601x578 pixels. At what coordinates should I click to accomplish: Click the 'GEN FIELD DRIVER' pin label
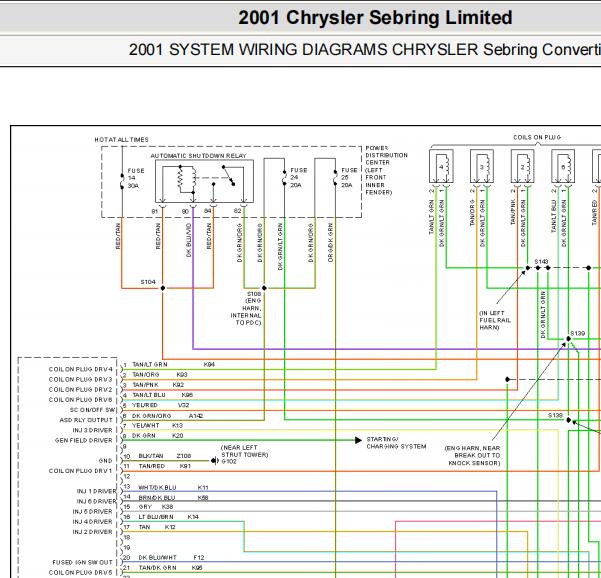[x=84, y=440]
